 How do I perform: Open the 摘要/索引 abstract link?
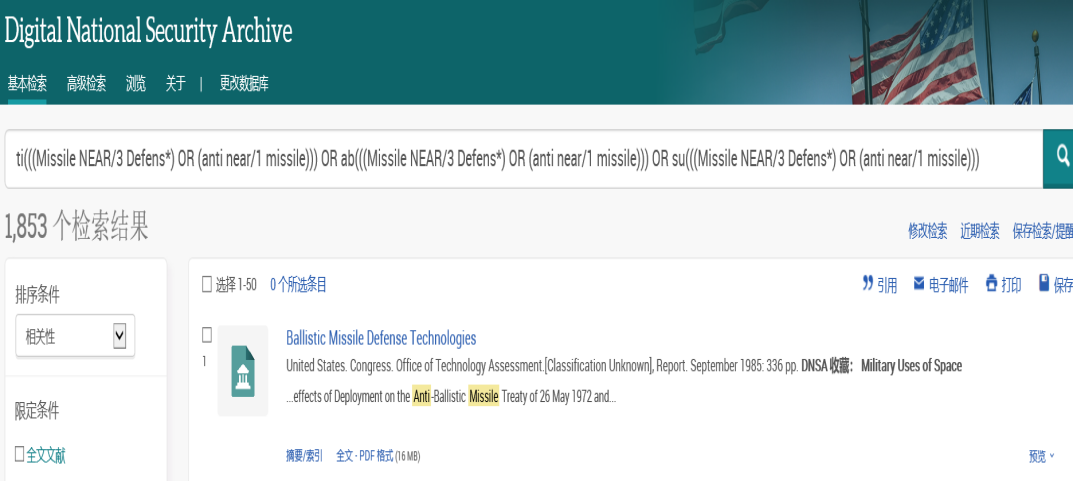pos(305,456)
